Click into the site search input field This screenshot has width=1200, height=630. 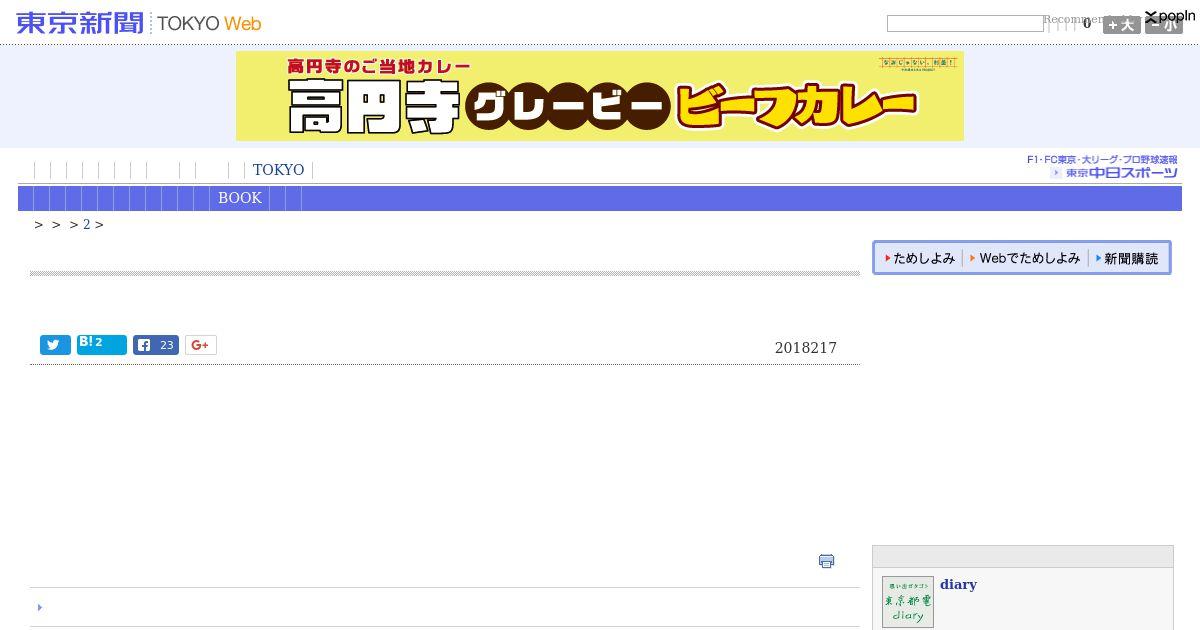[965, 23]
